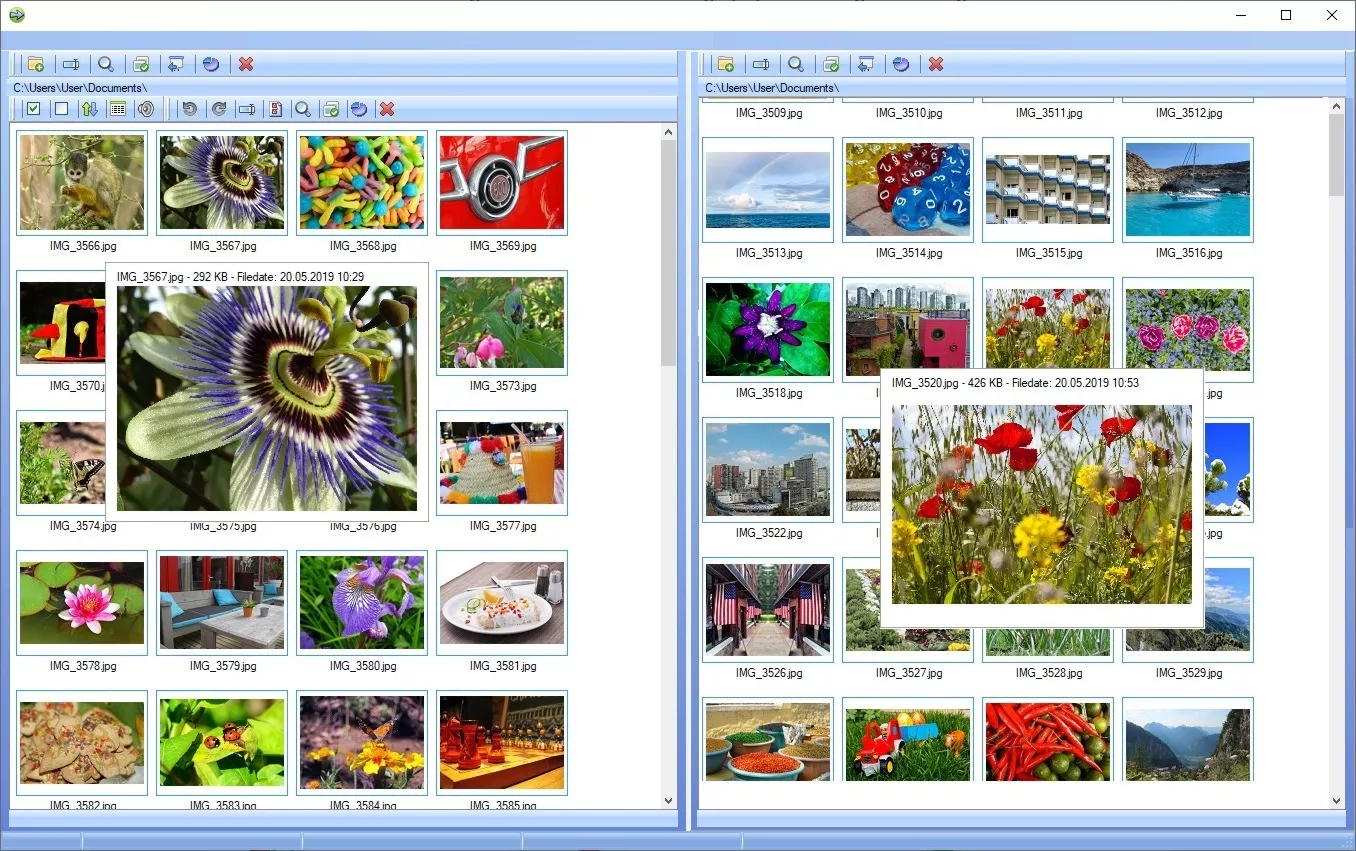Image resolution: width=1356 pixels, height=851 pixels.
Task: Click the check-all selection icon
Action: point(33,109)
